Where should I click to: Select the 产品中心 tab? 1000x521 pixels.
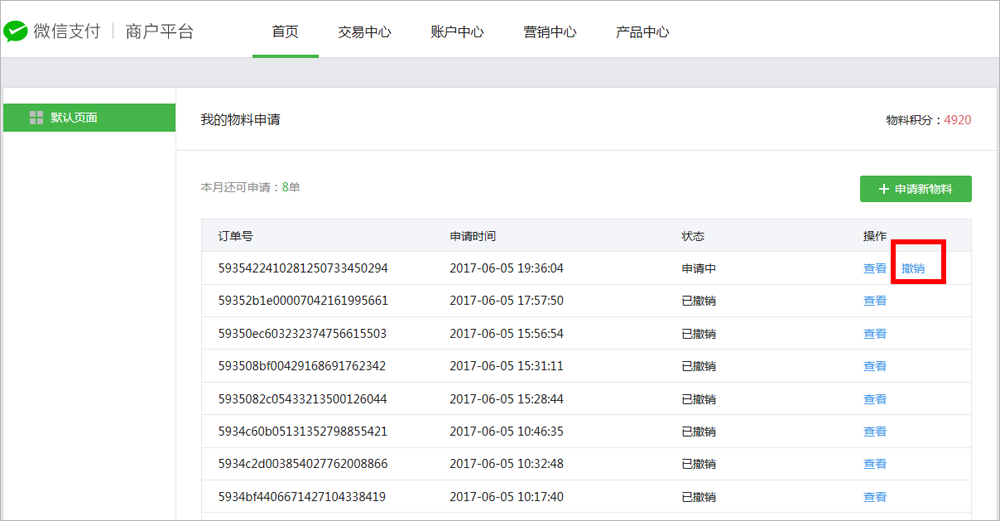pyautogui.click(x=642, y=32)
